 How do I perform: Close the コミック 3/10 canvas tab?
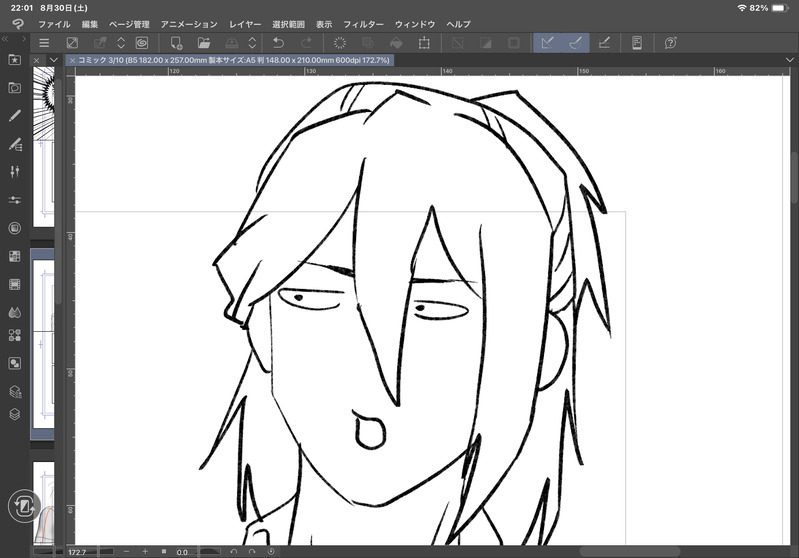72,60
